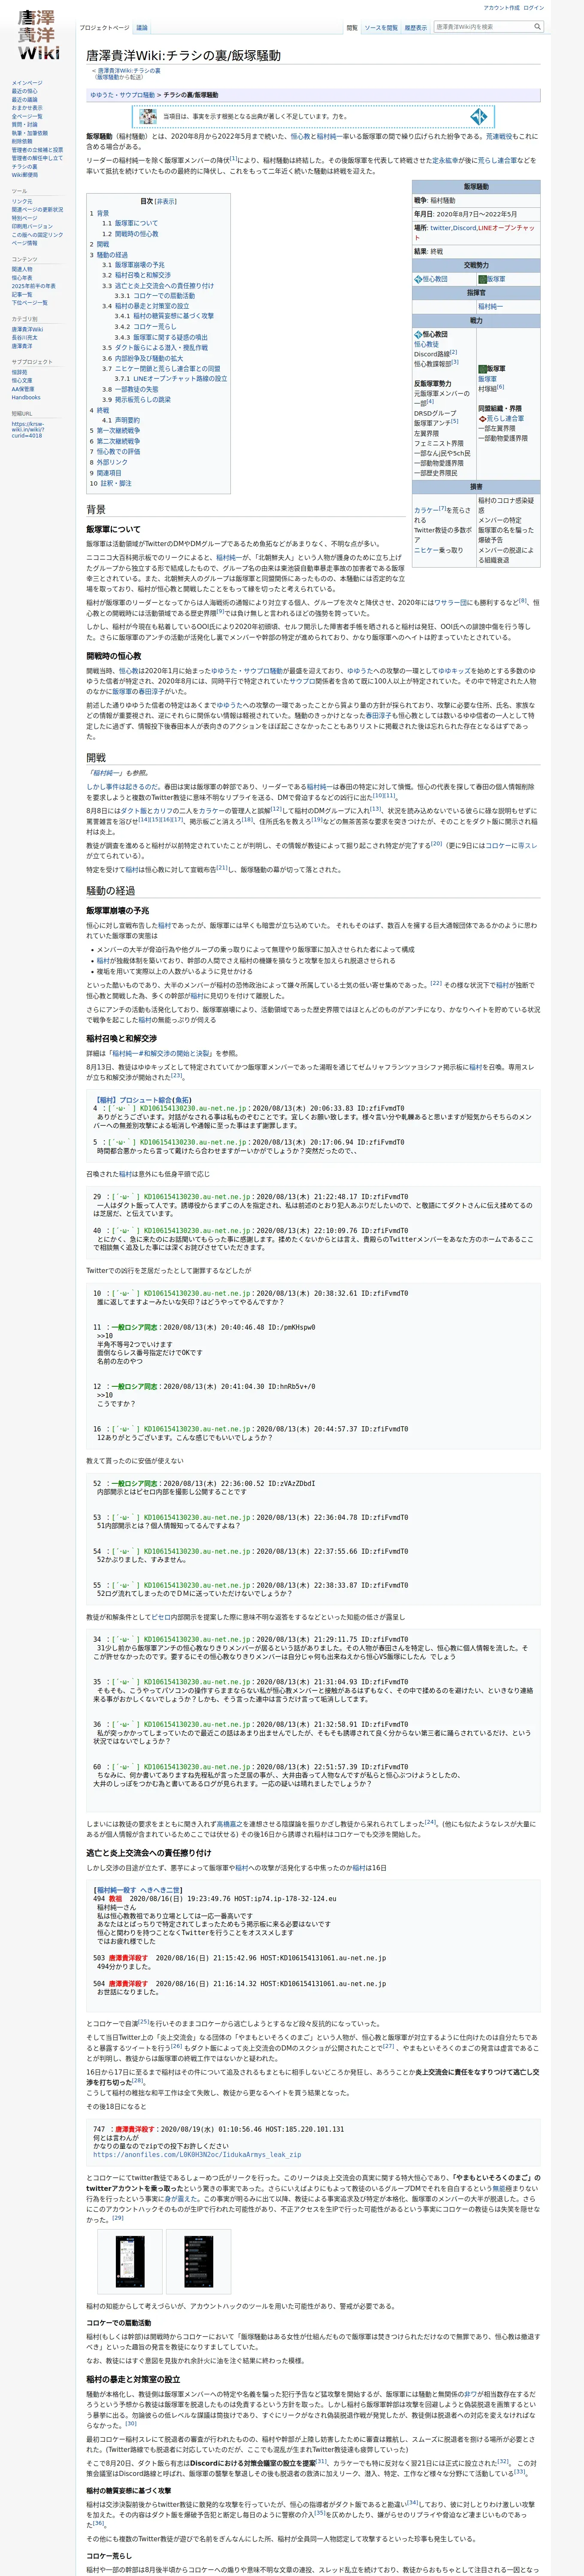Open 長谷川亮太 category link
The image size is (584, 2576).
24,337
